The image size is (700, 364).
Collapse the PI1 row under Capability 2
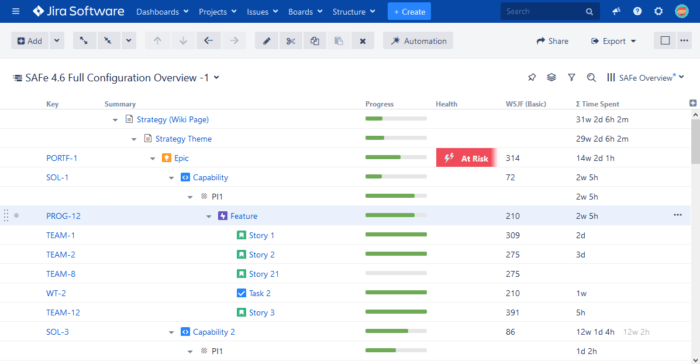tap(190, 351)
